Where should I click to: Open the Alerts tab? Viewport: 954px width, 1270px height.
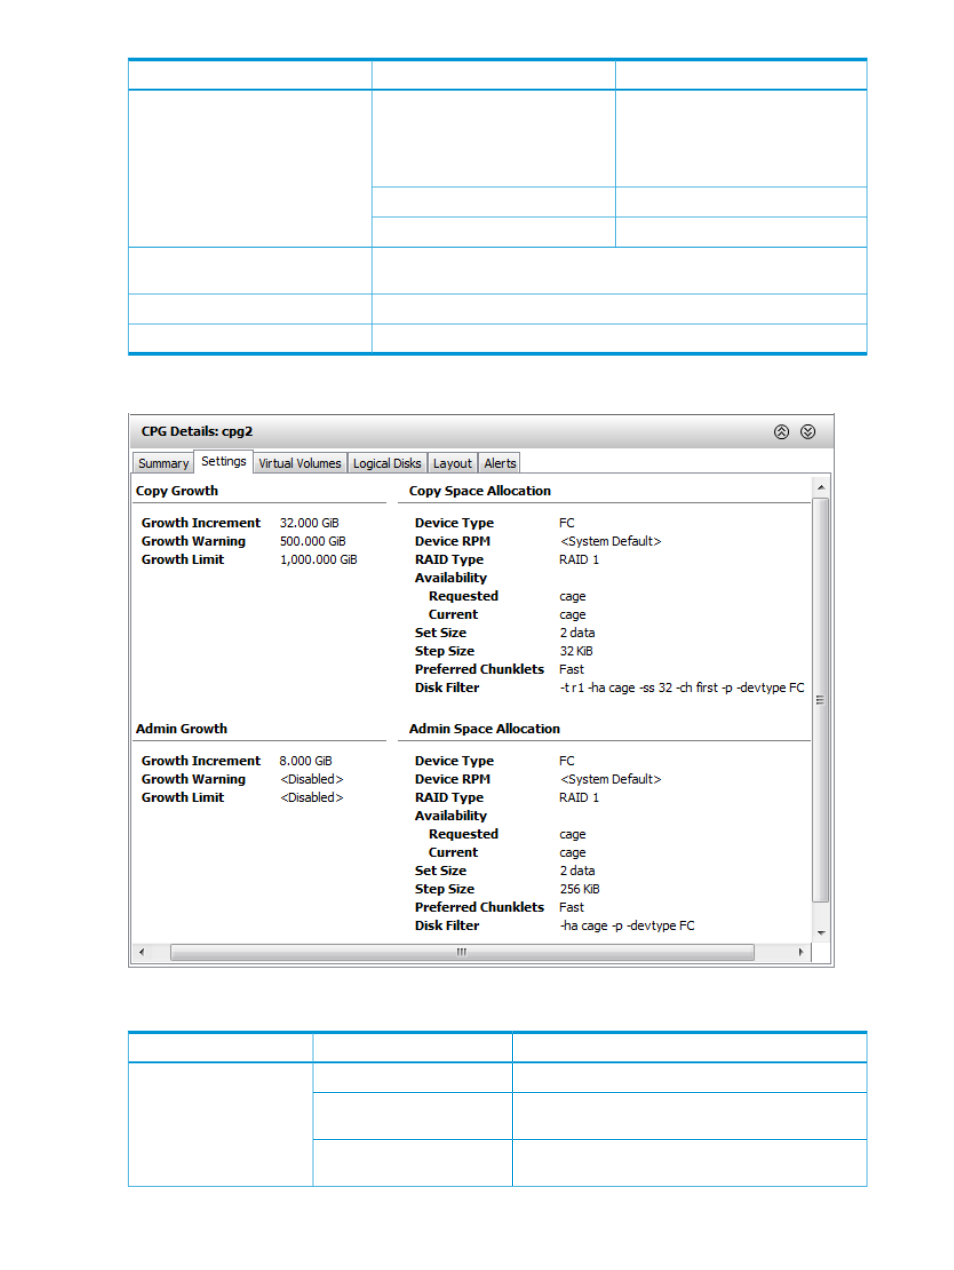point(500,463)
